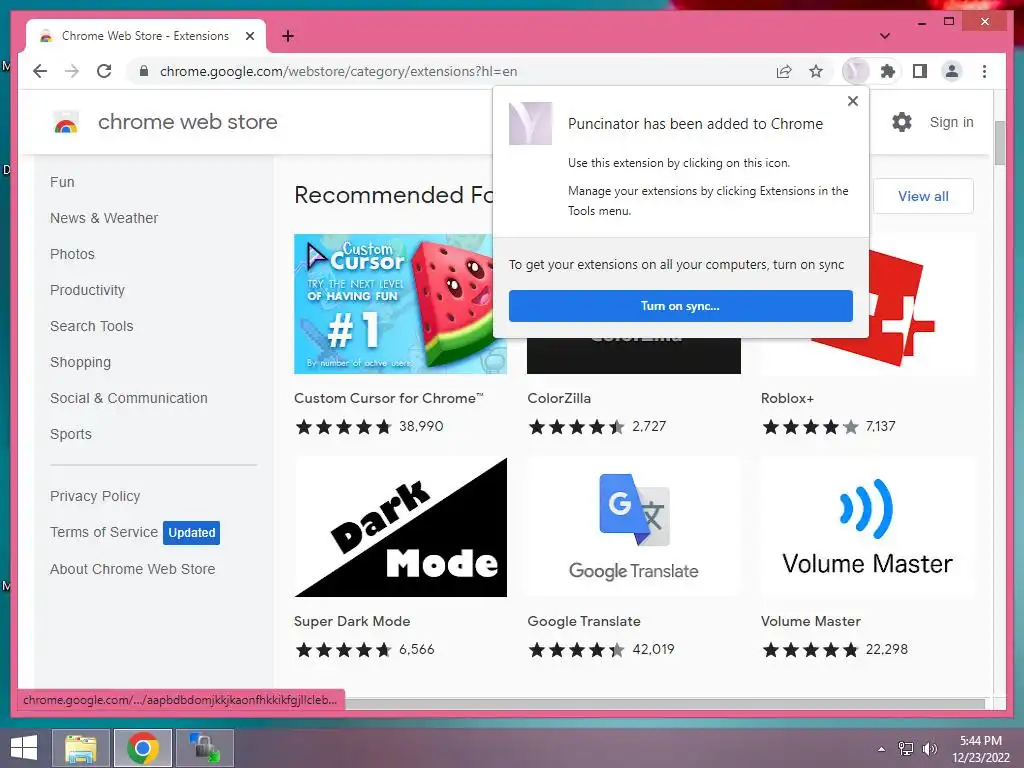
Task: Click Custom Cursor for Chrome title text
Action: [x=389, y=398]
